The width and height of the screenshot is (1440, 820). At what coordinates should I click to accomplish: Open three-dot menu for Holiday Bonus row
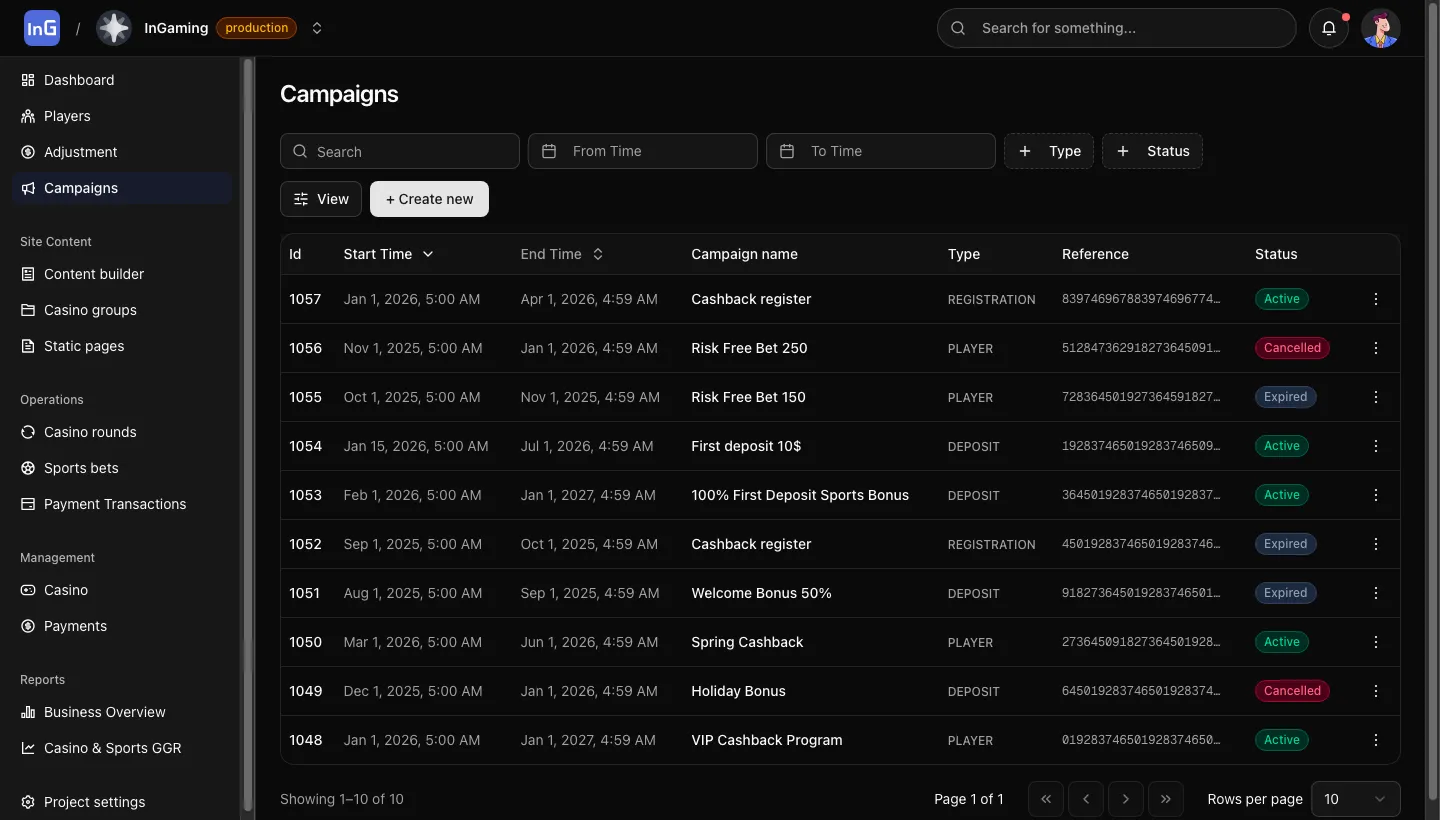1376,691
